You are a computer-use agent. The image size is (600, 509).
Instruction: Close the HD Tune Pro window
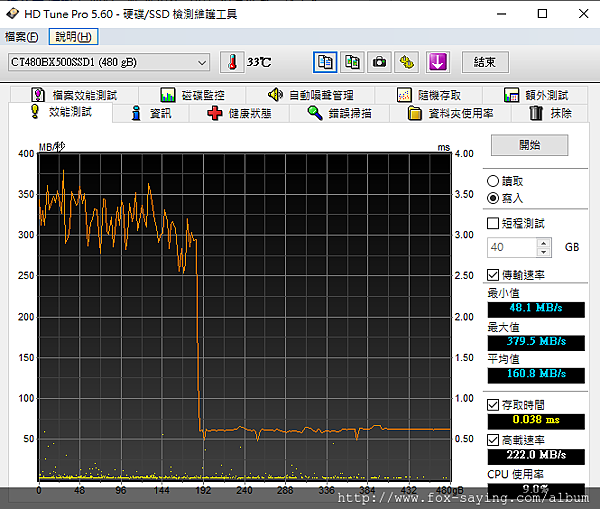[583, 14]
